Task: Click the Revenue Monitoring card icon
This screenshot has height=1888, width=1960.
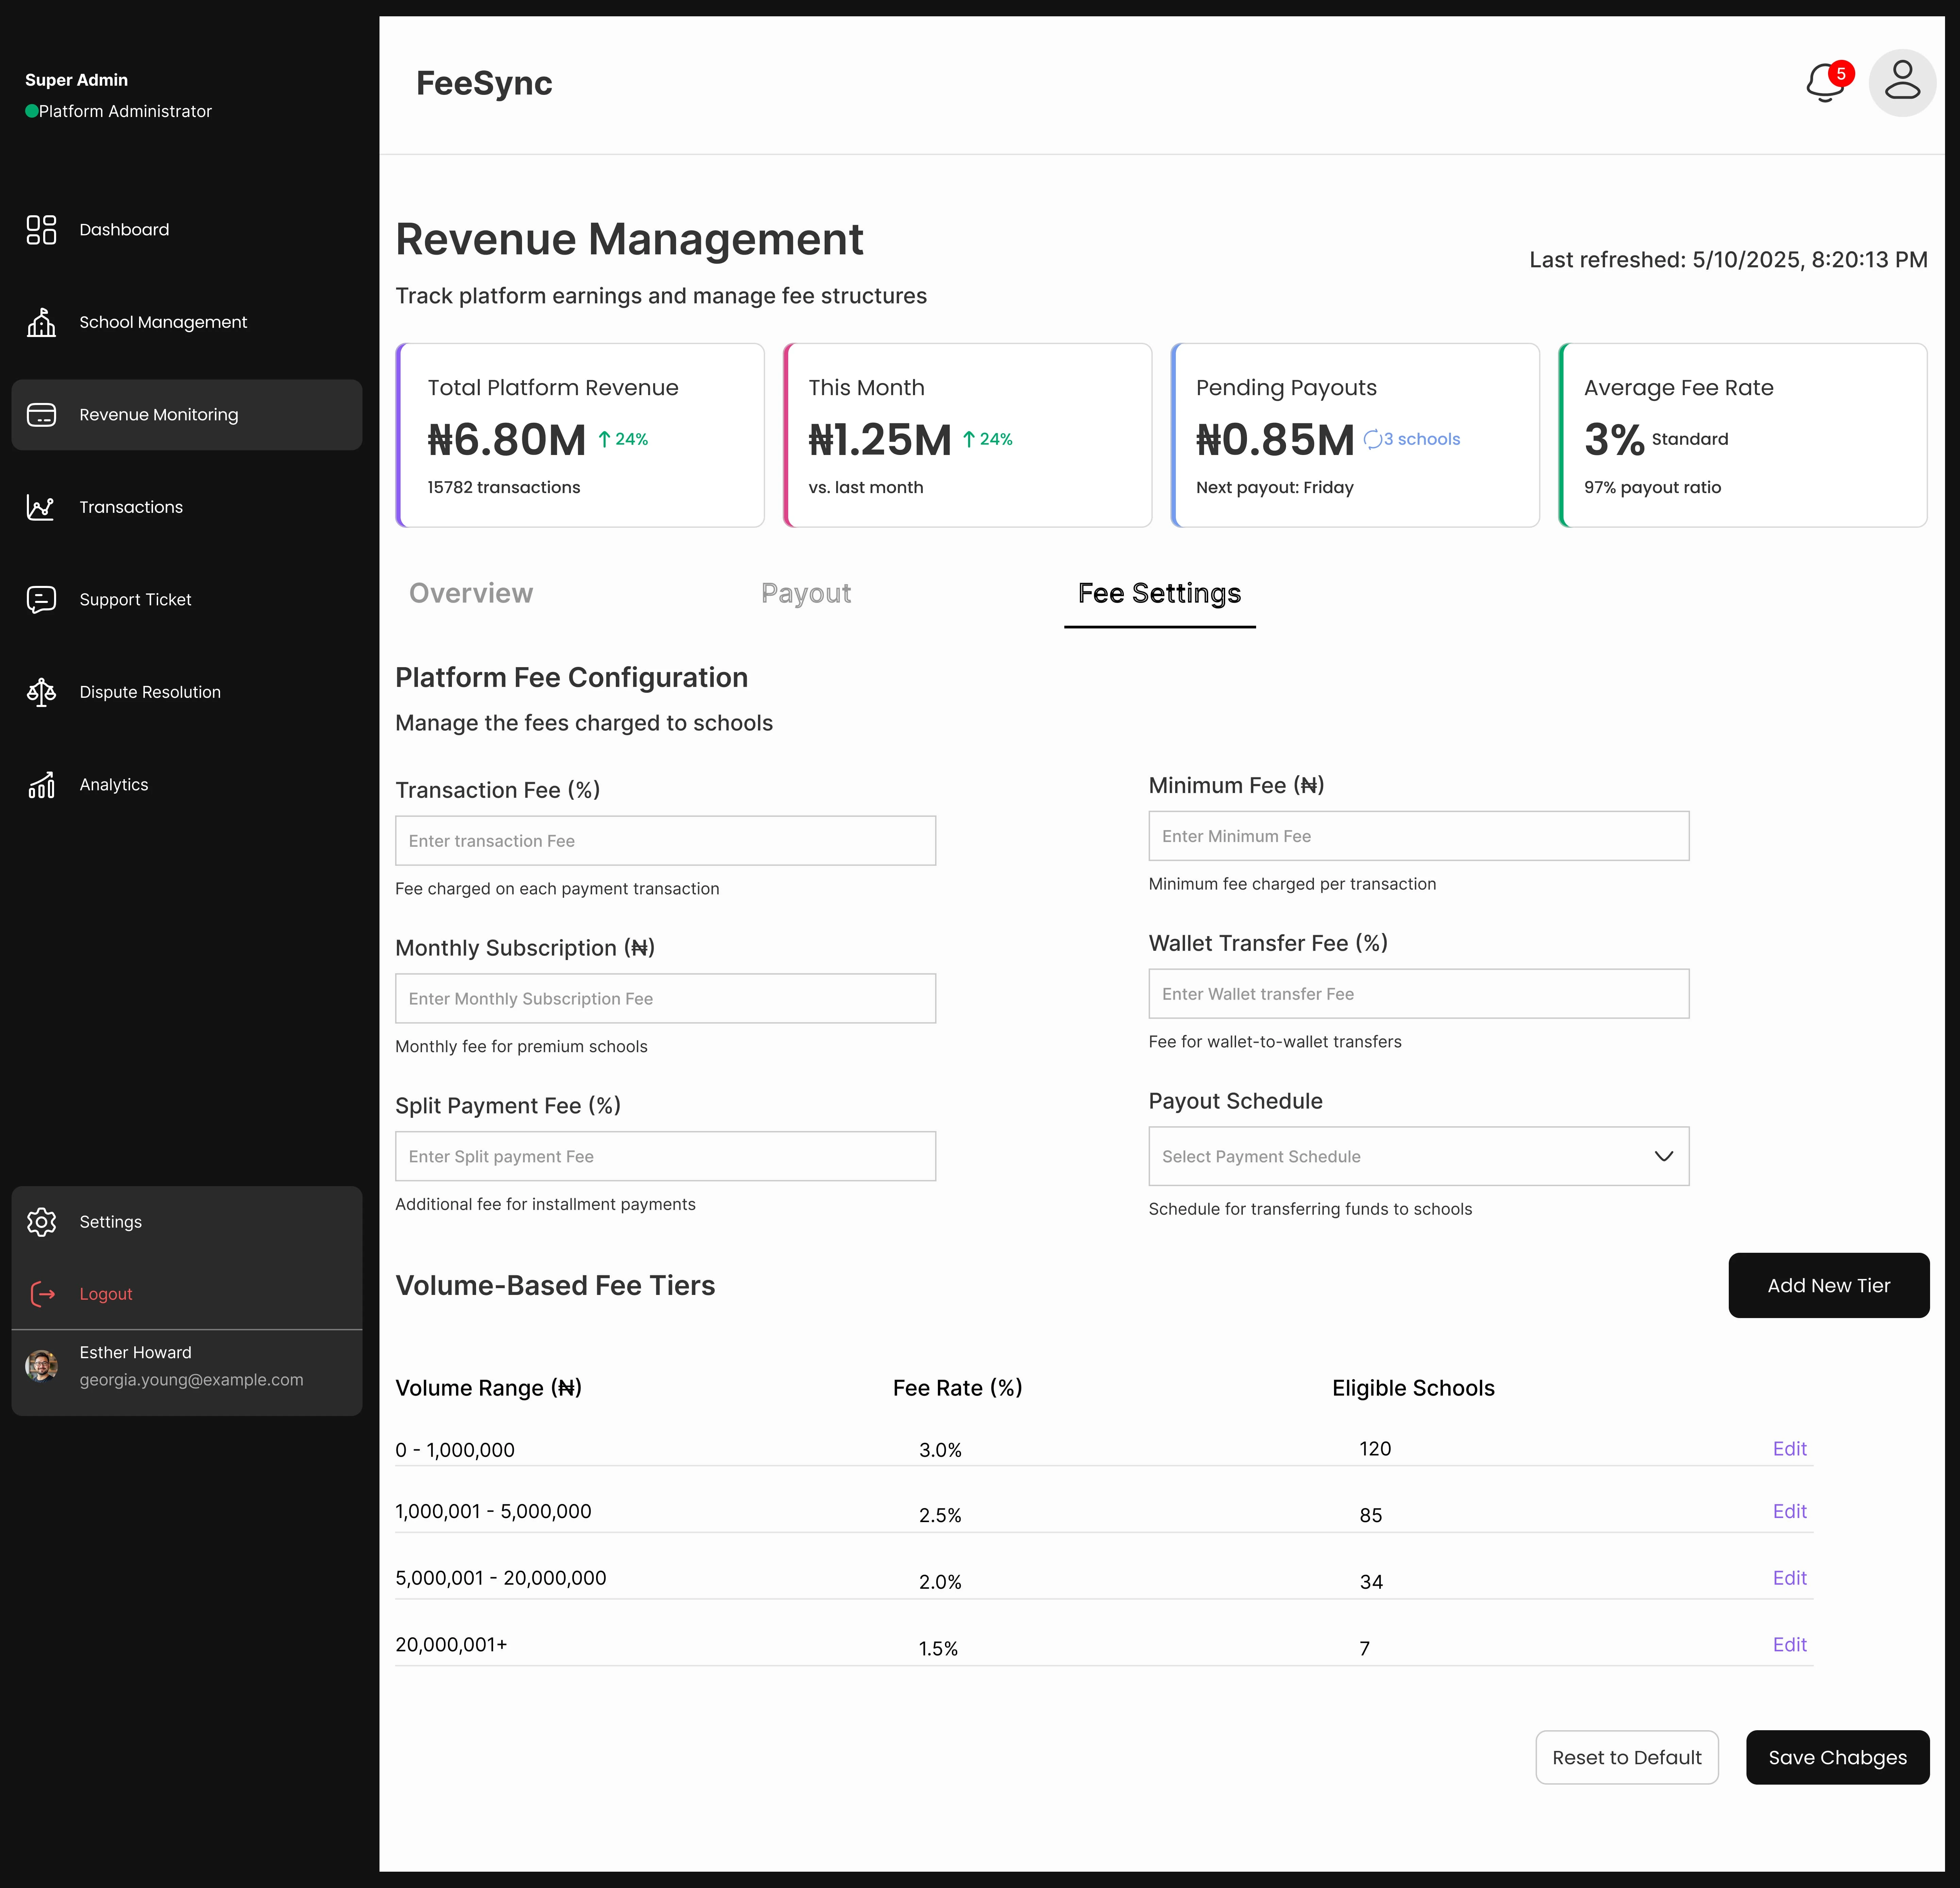Action: (x=41, y=415)
